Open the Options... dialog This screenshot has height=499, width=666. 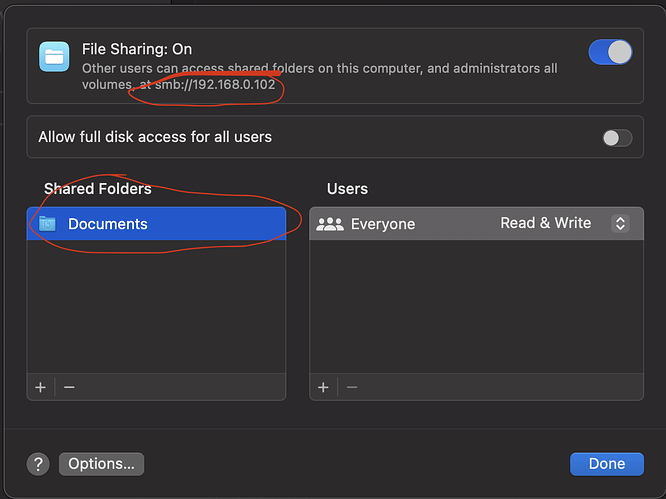click(102, 464)
